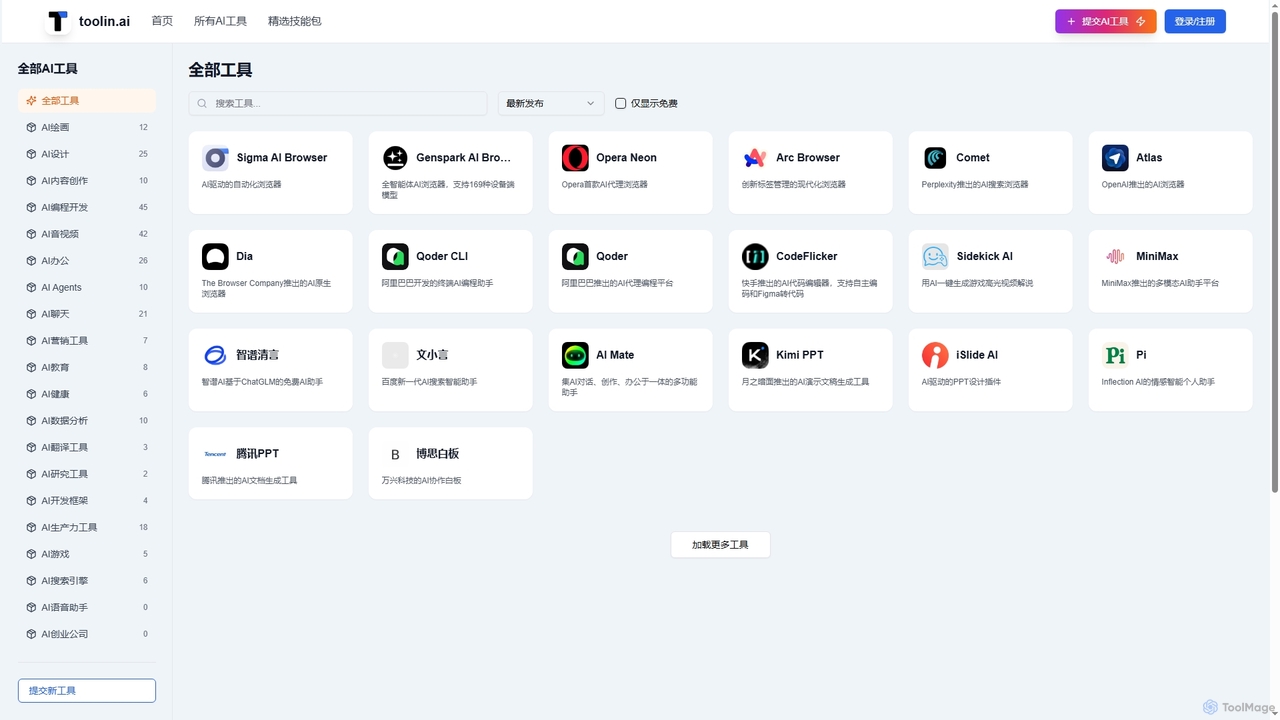Screen dimensions: 1280x720
Task: Open the Opera Neon title link
Action: [626, 158]
